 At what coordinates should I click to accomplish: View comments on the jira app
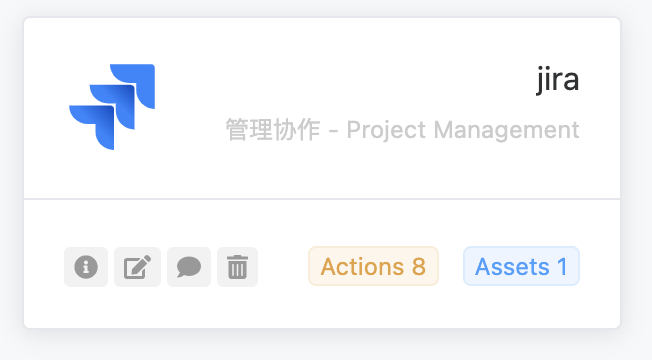pyautogui.click(x=189, y=267)
